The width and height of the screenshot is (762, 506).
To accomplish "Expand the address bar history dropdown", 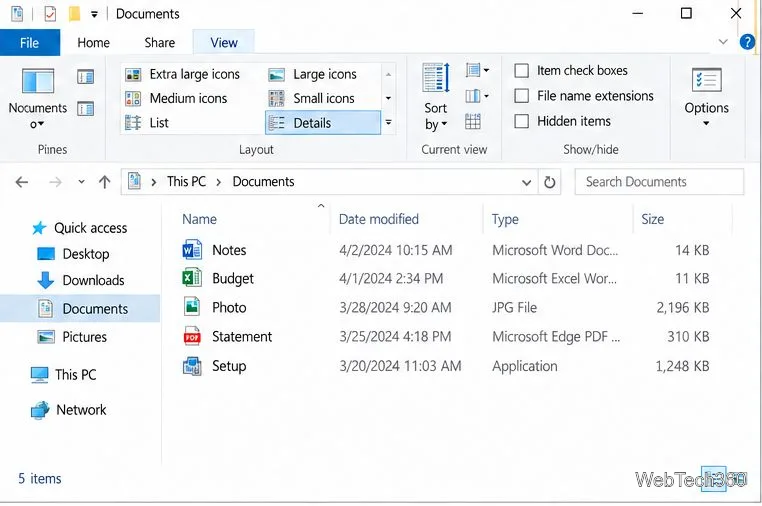I will [526, 183].
